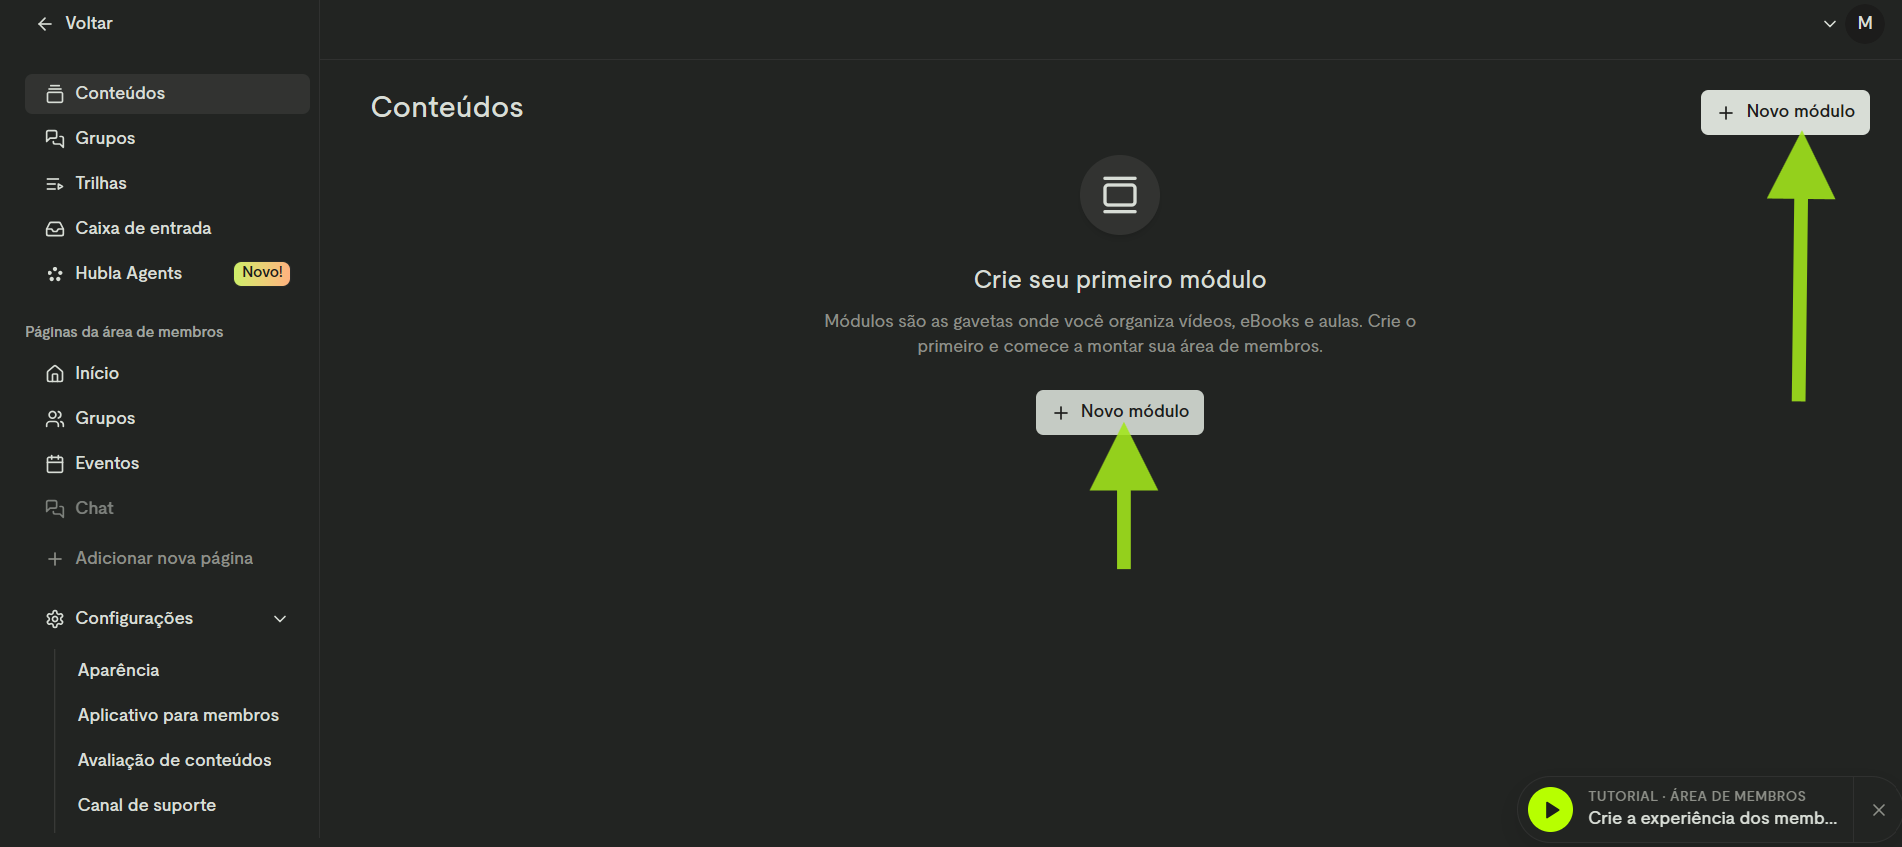The height and width of the screenshot is (847, 1902).
Task: Open Aplicativo para membros settings
Action: coord(178,715)
